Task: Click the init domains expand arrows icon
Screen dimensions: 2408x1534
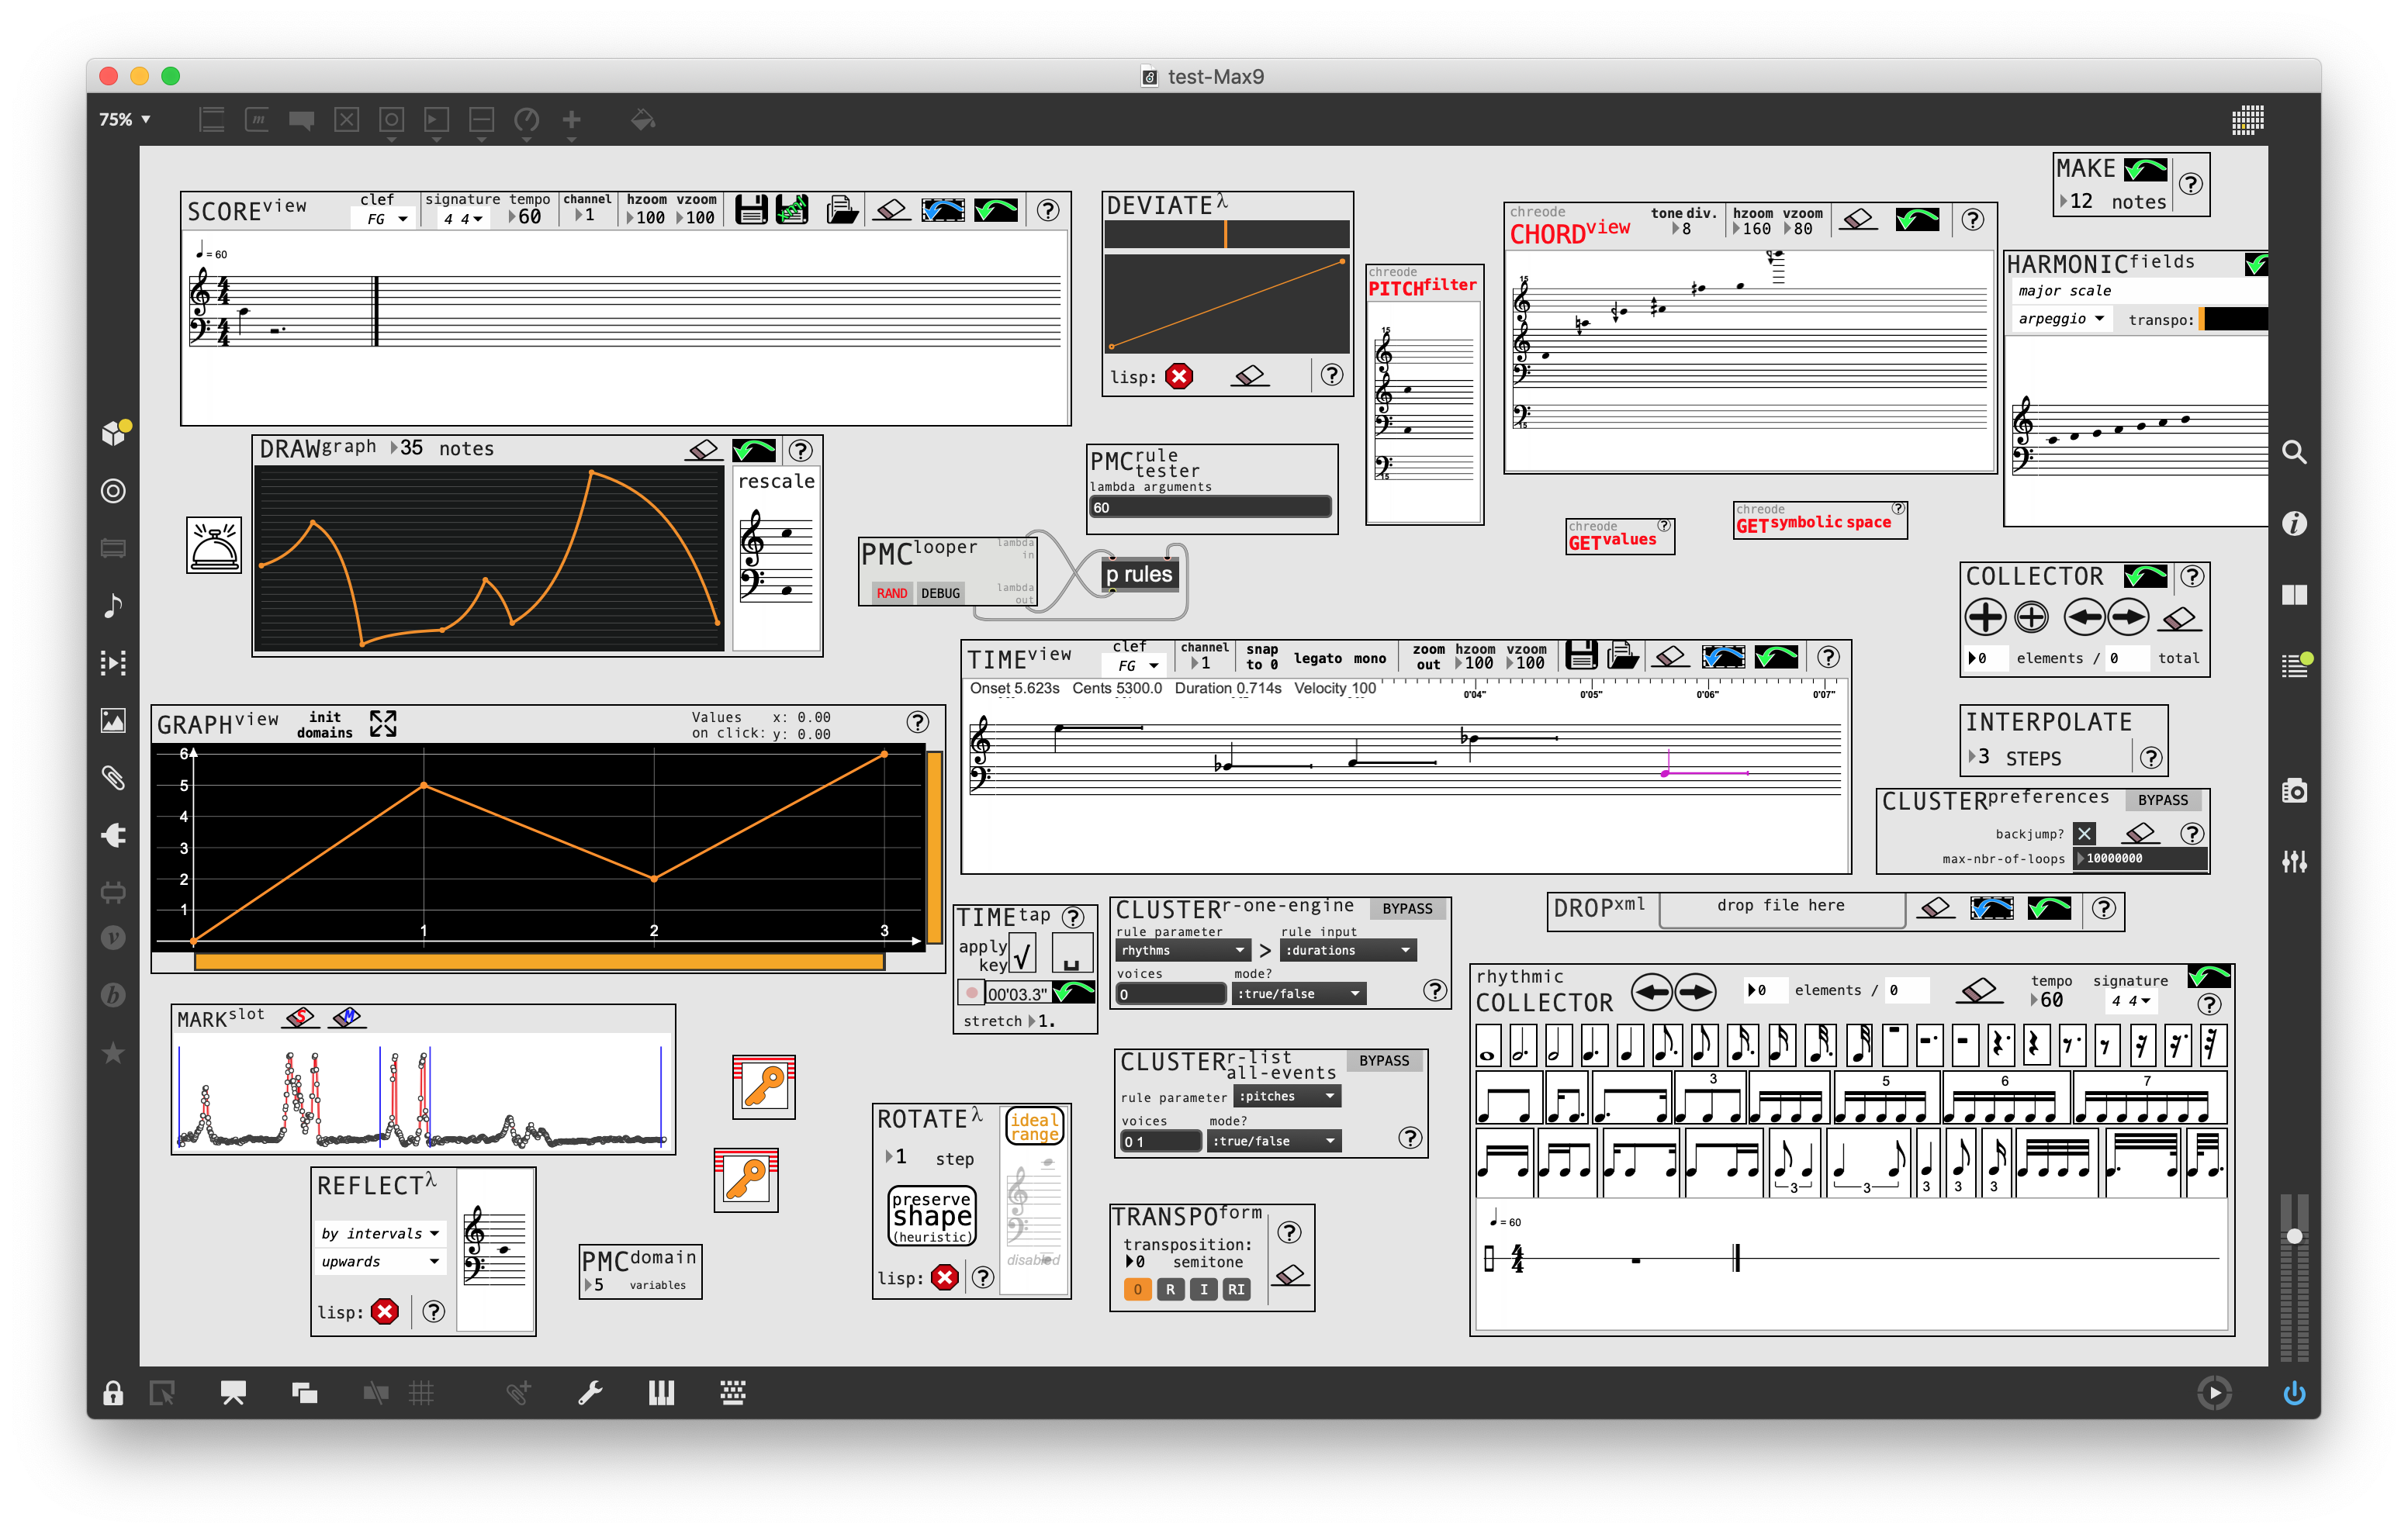Action: click(383, 723)
